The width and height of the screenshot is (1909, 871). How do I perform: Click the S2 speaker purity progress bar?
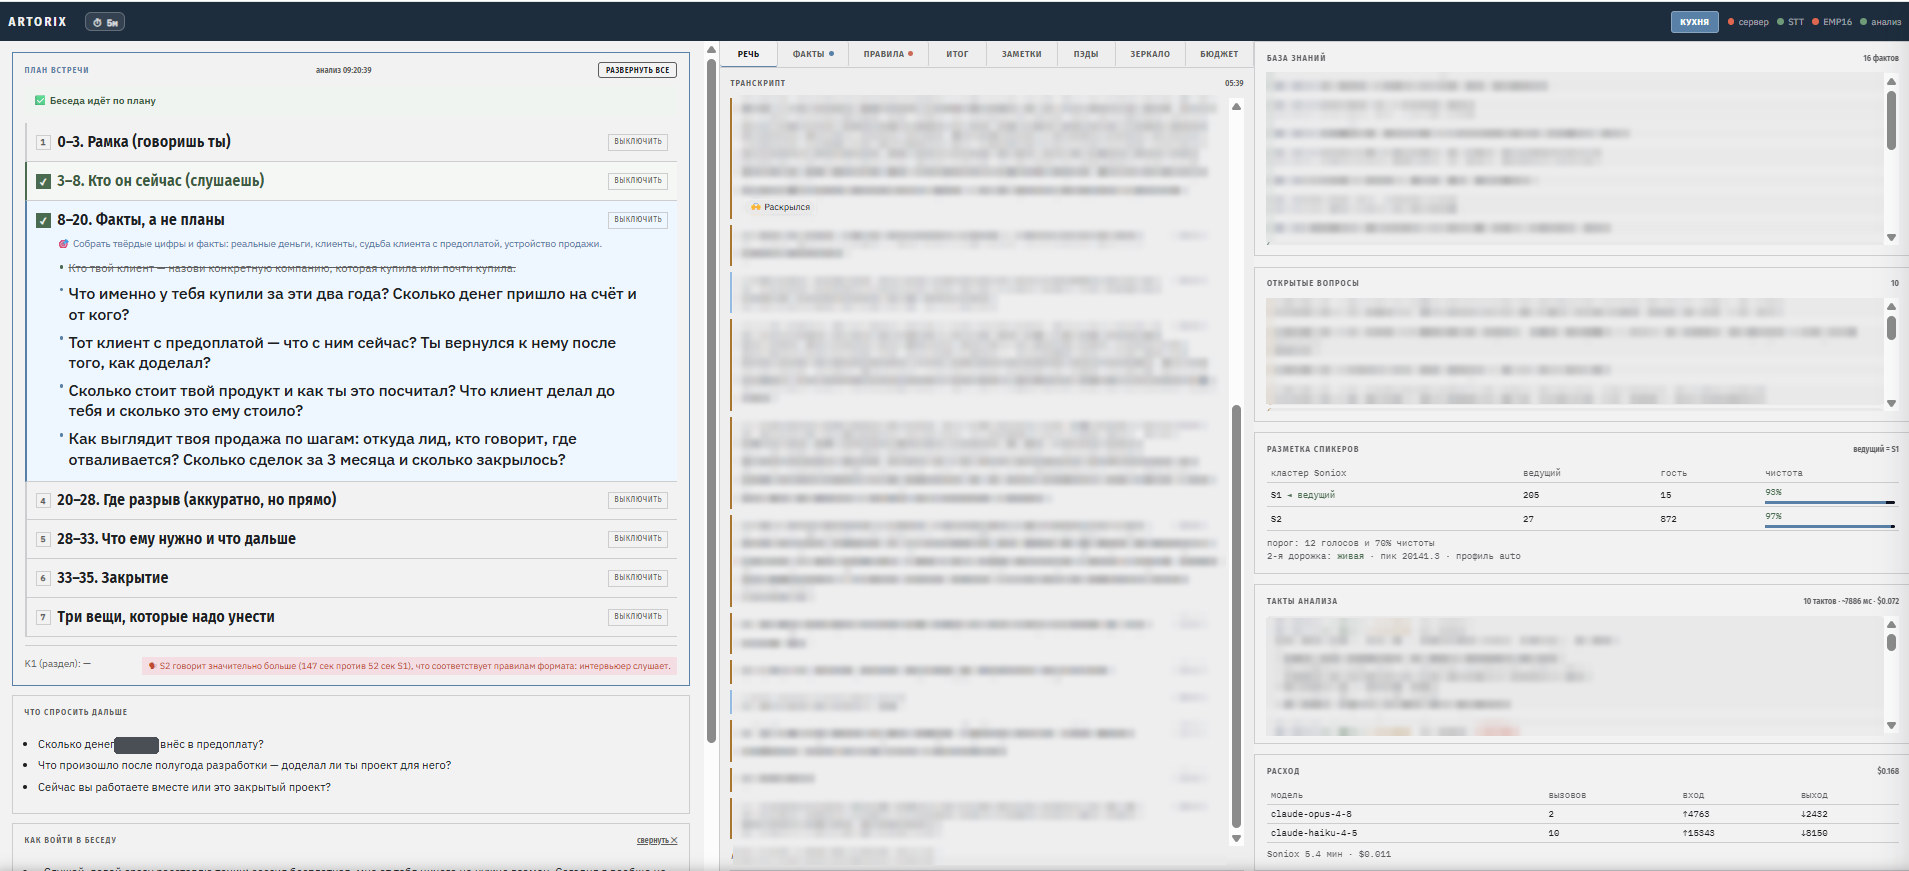pos(1829,526)
